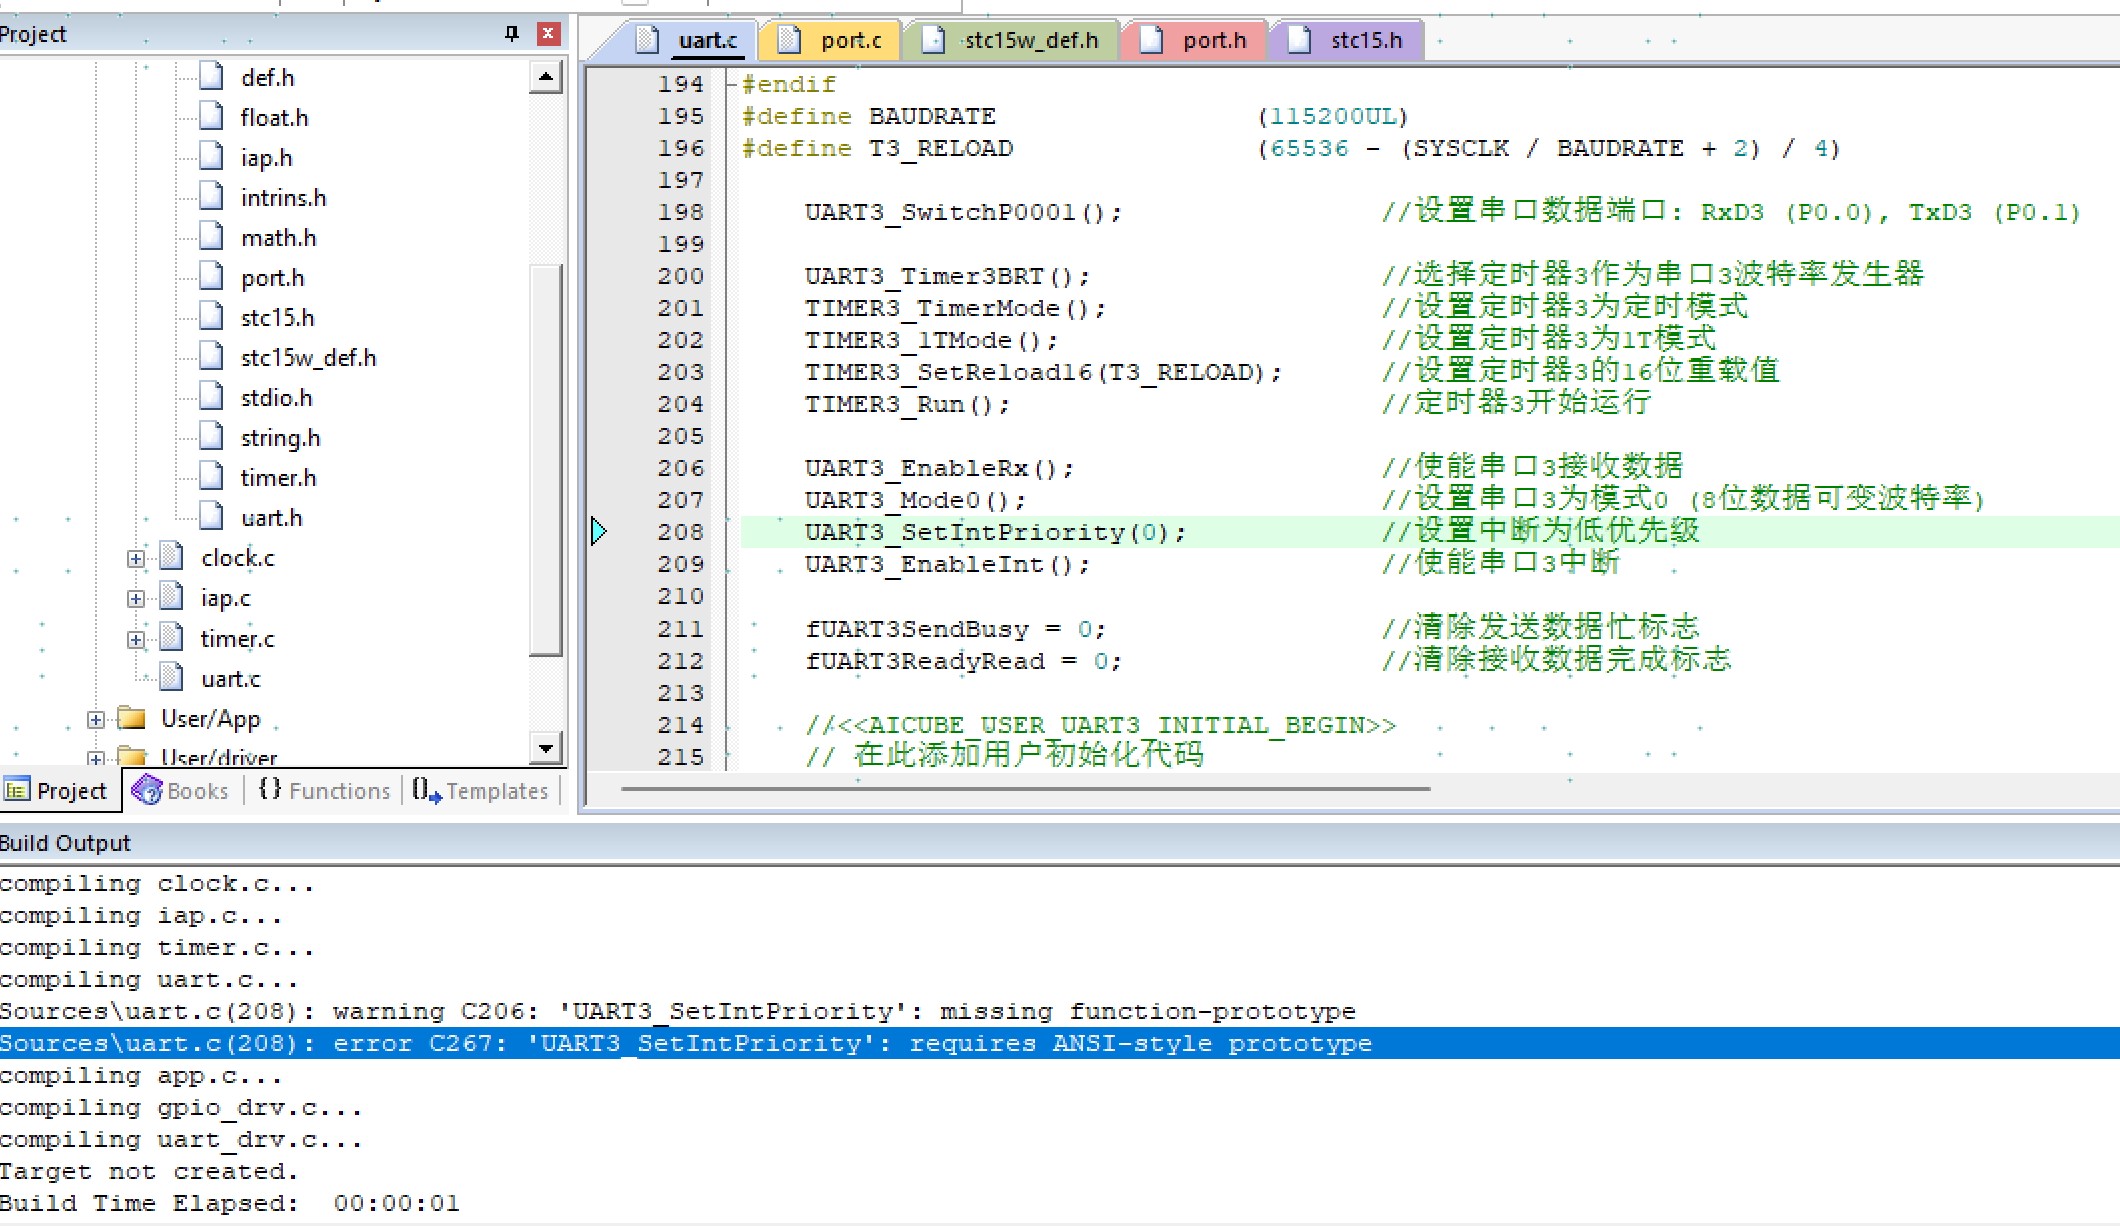Switch to the port.c editor tab
Screen dimensions: 2120x1226
832,41
